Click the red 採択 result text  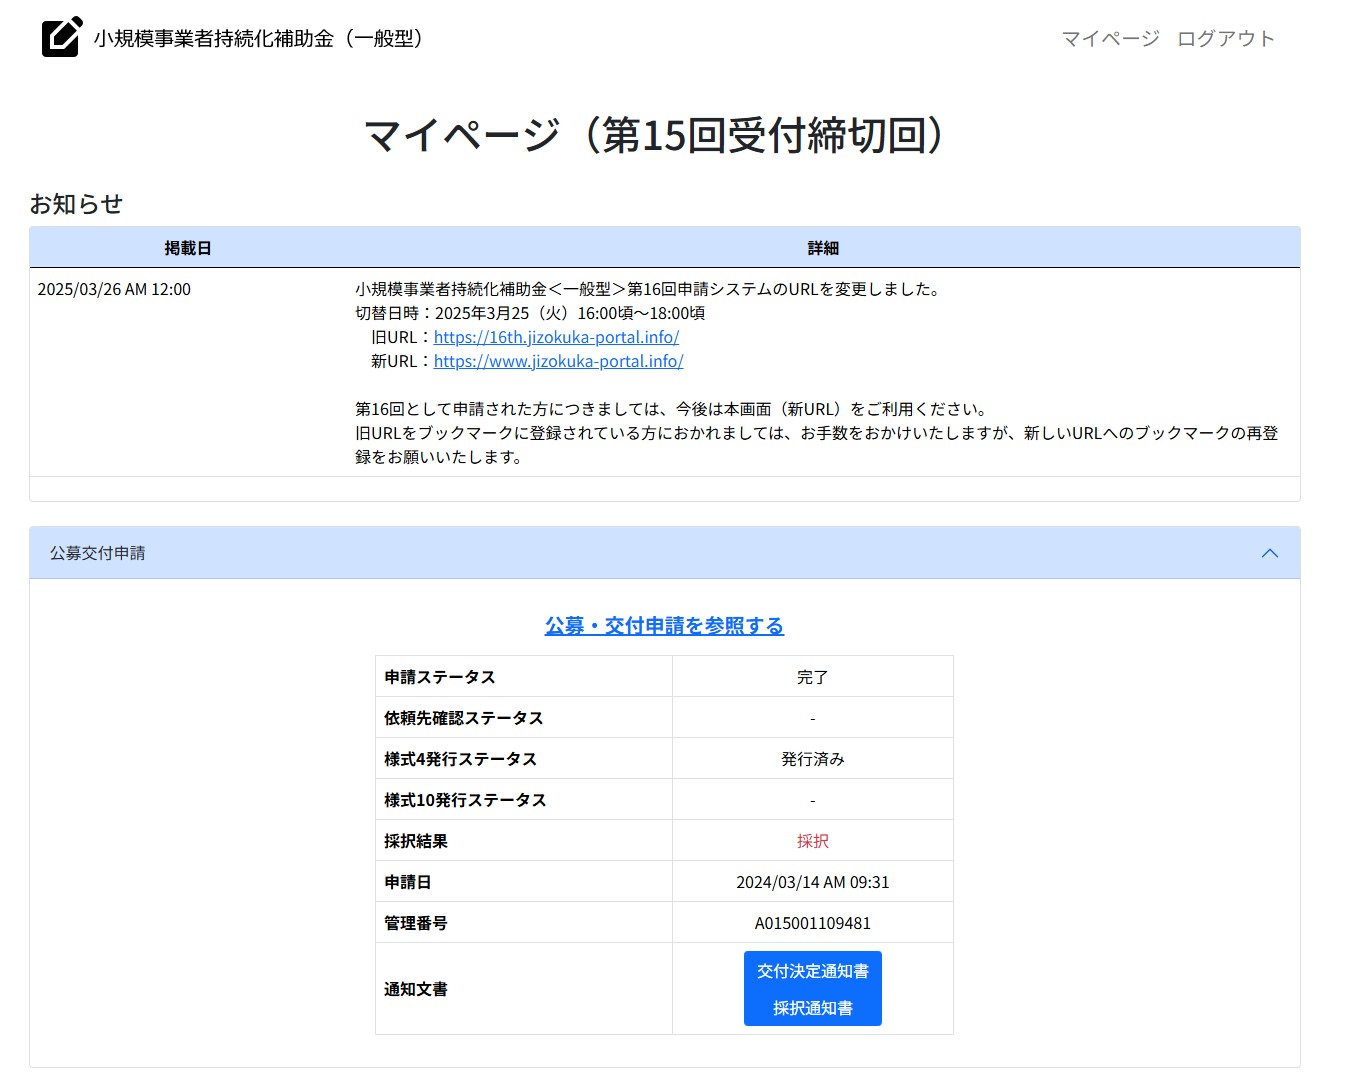pos(812,841)
